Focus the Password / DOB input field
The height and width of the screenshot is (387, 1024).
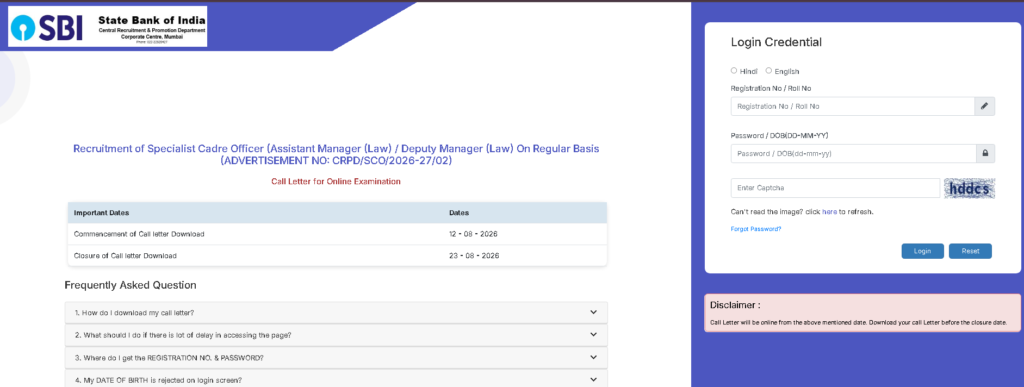(853, 154)
